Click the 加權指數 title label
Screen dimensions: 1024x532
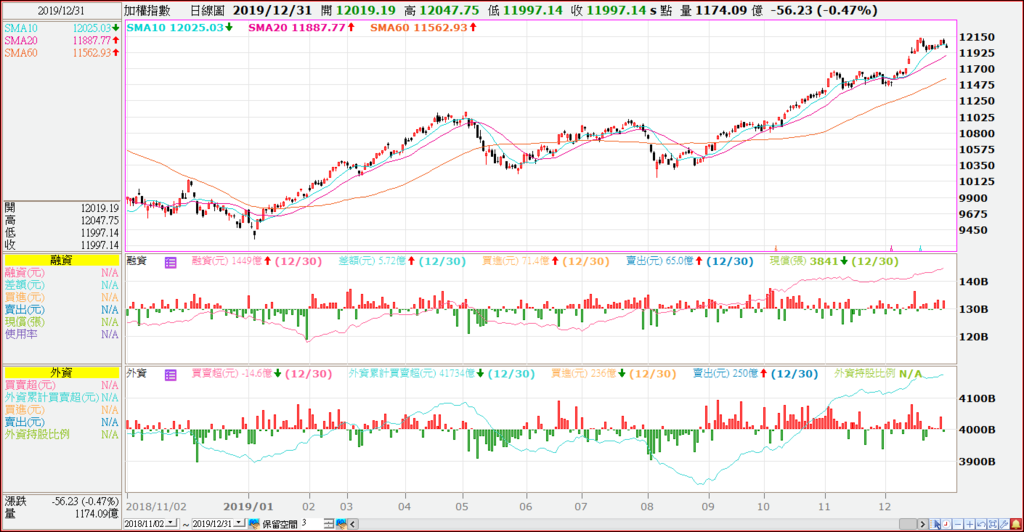(148, 10)
